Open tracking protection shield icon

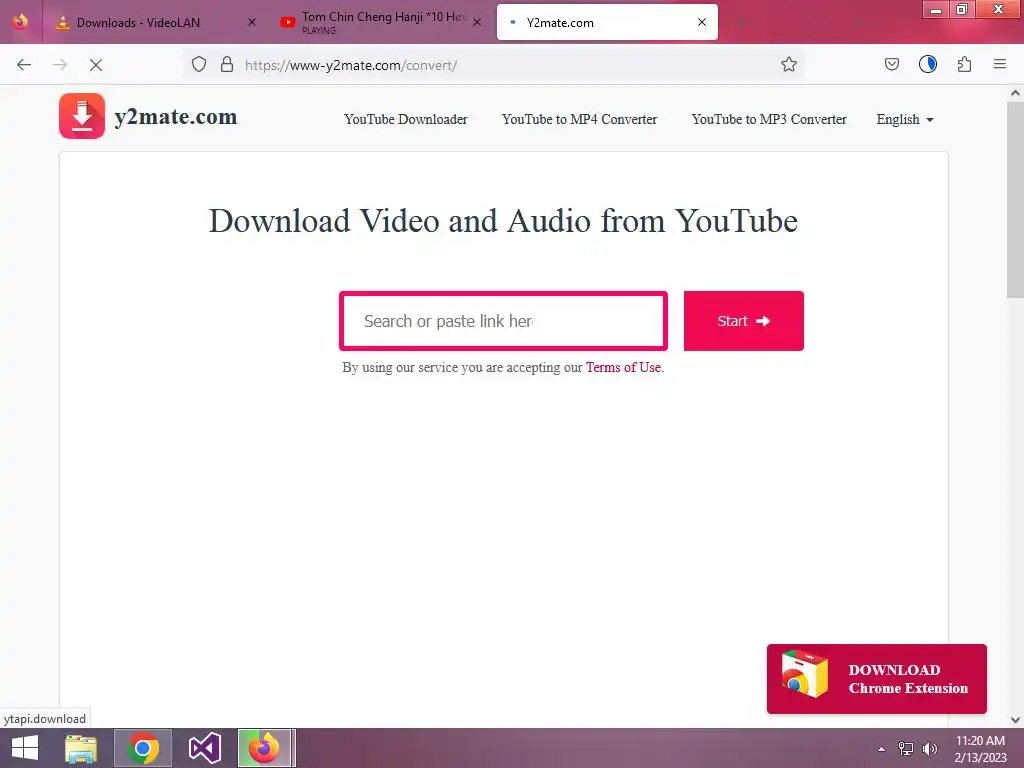pos(199,64)
